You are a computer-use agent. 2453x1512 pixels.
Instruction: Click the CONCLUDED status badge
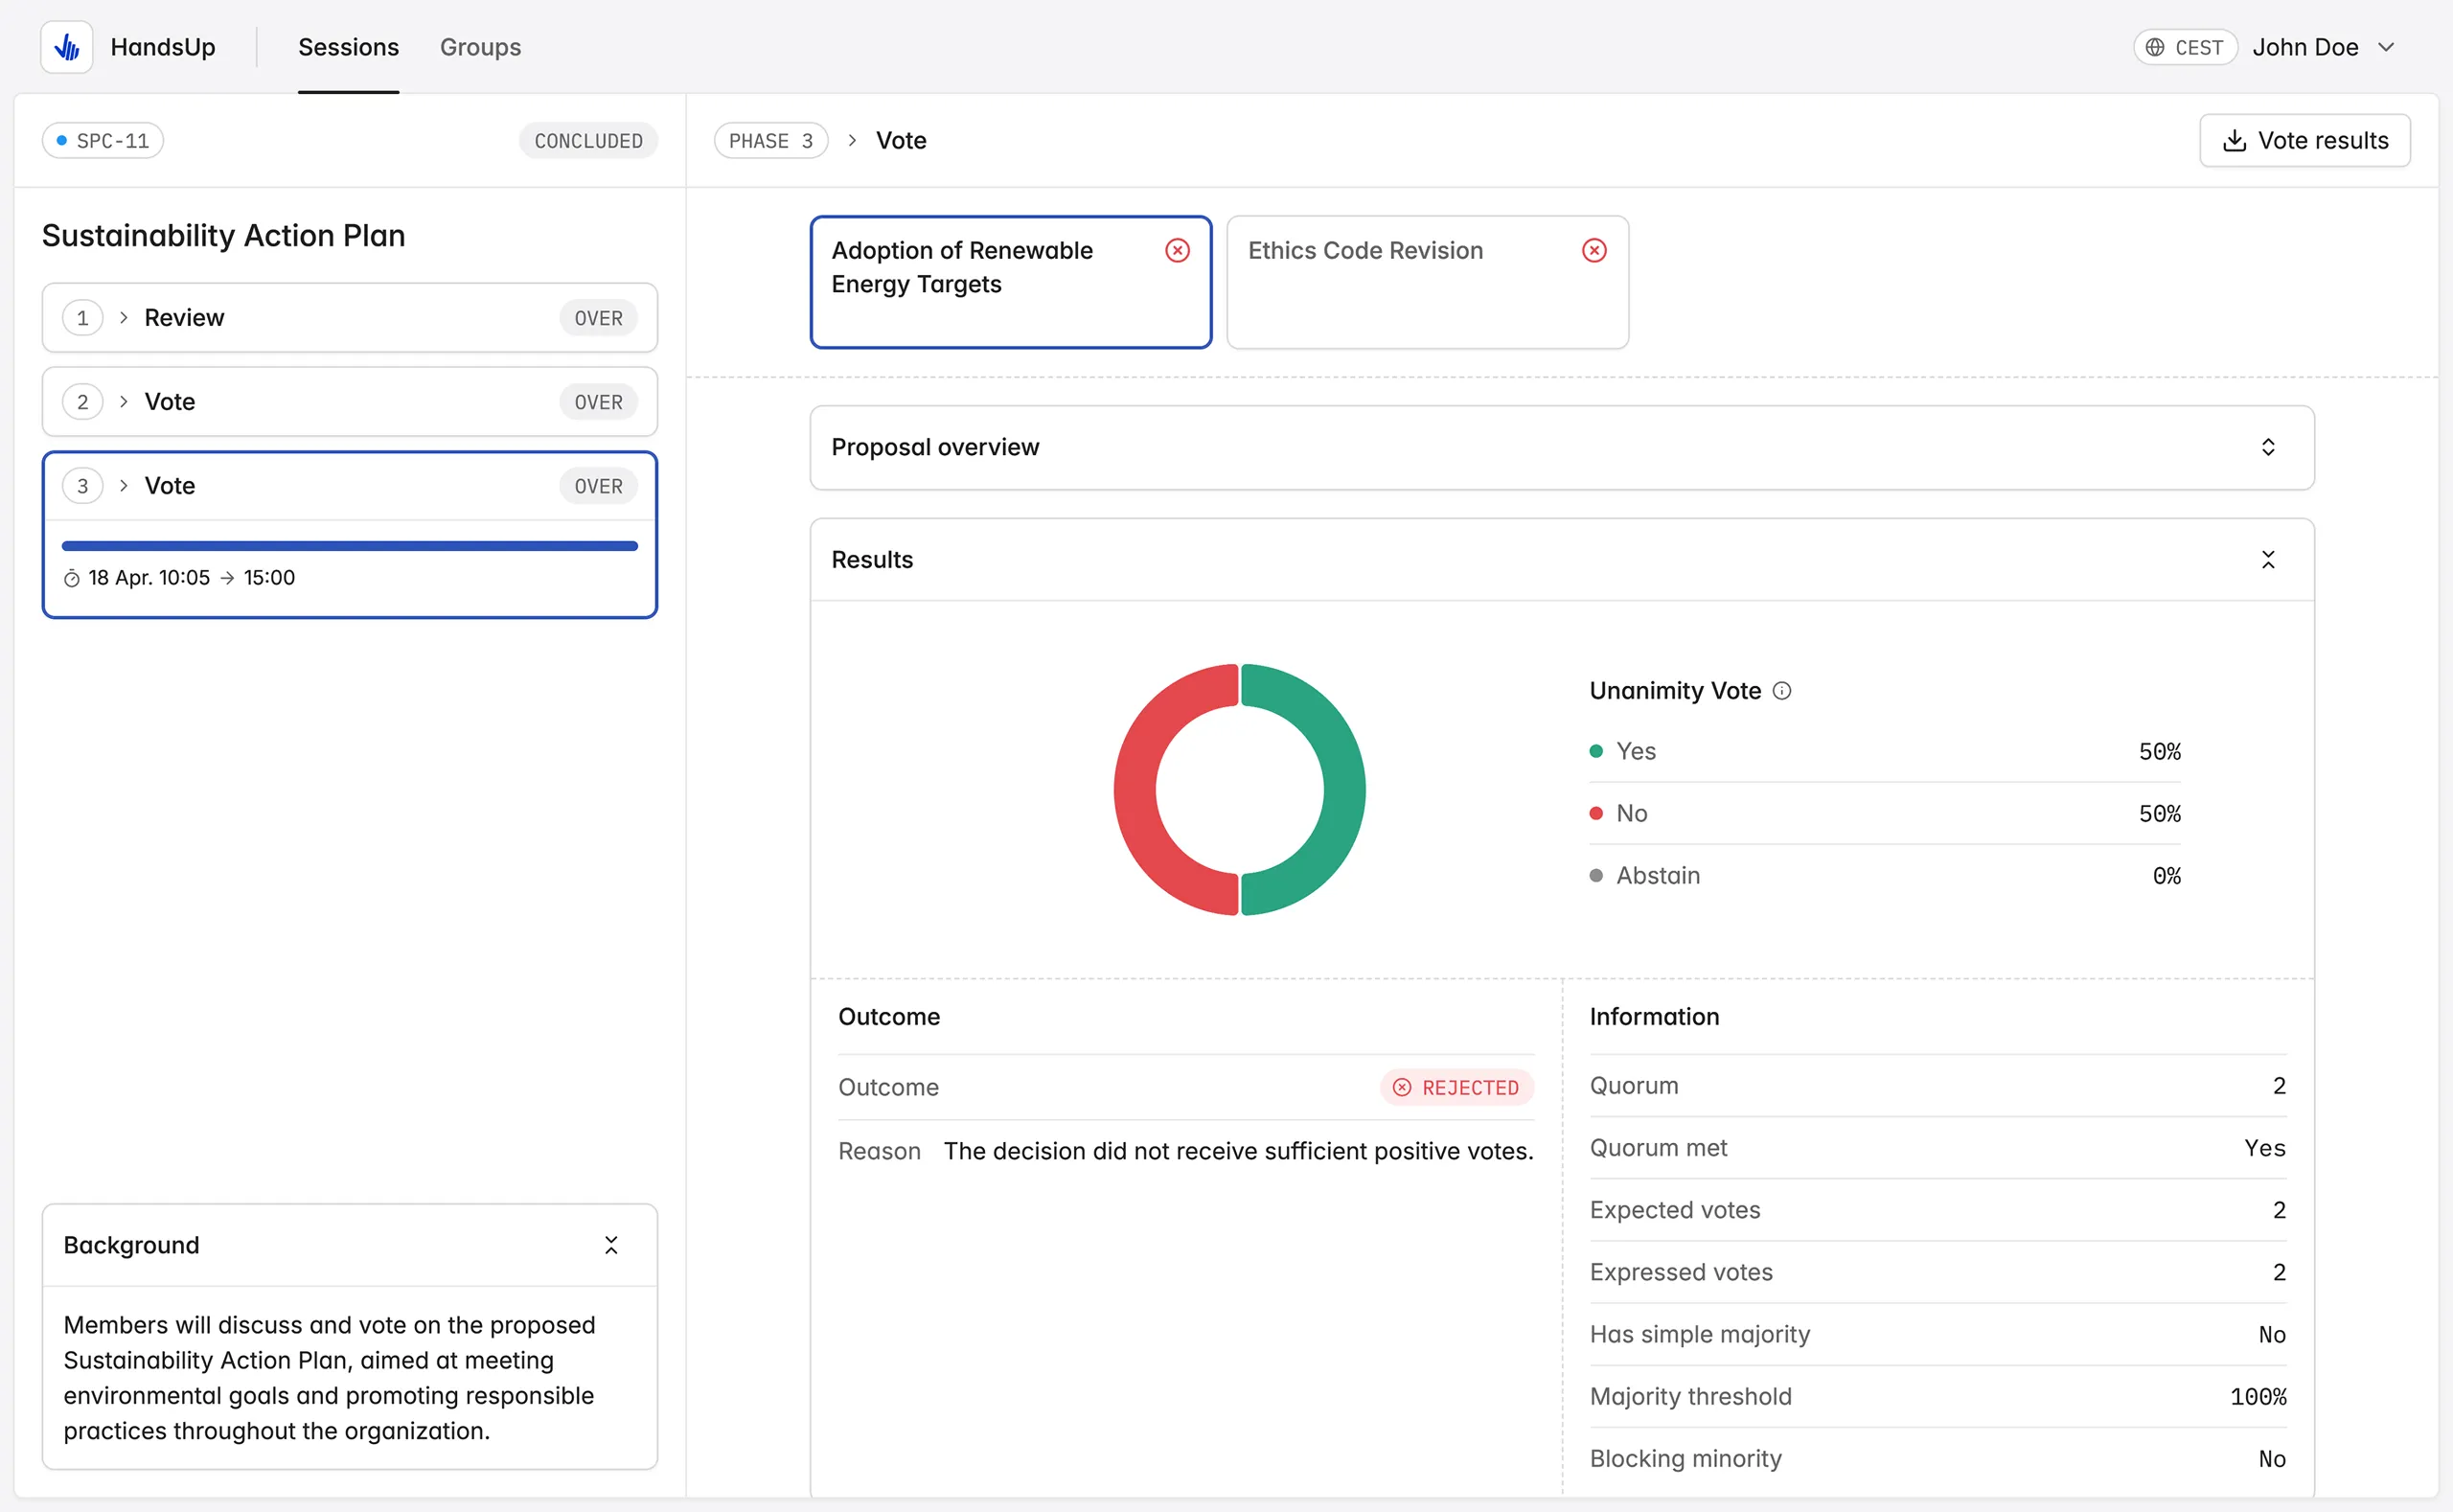(588, 141)
